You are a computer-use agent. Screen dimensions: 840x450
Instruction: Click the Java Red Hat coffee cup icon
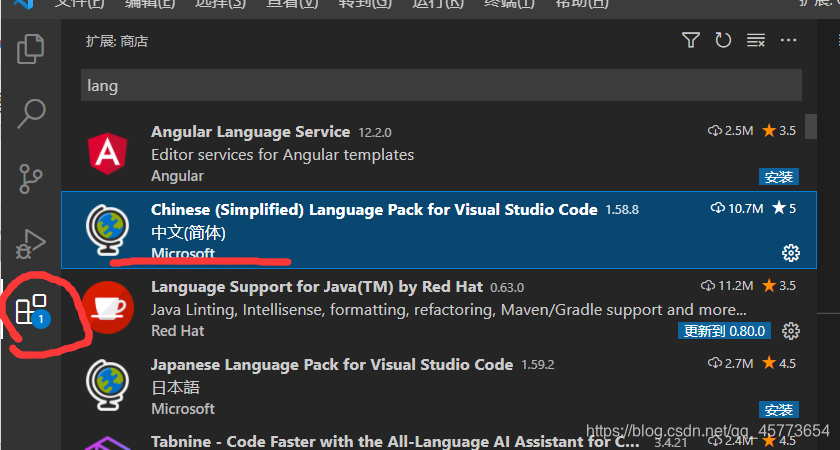pyautogui.click(x=108, y=308)
